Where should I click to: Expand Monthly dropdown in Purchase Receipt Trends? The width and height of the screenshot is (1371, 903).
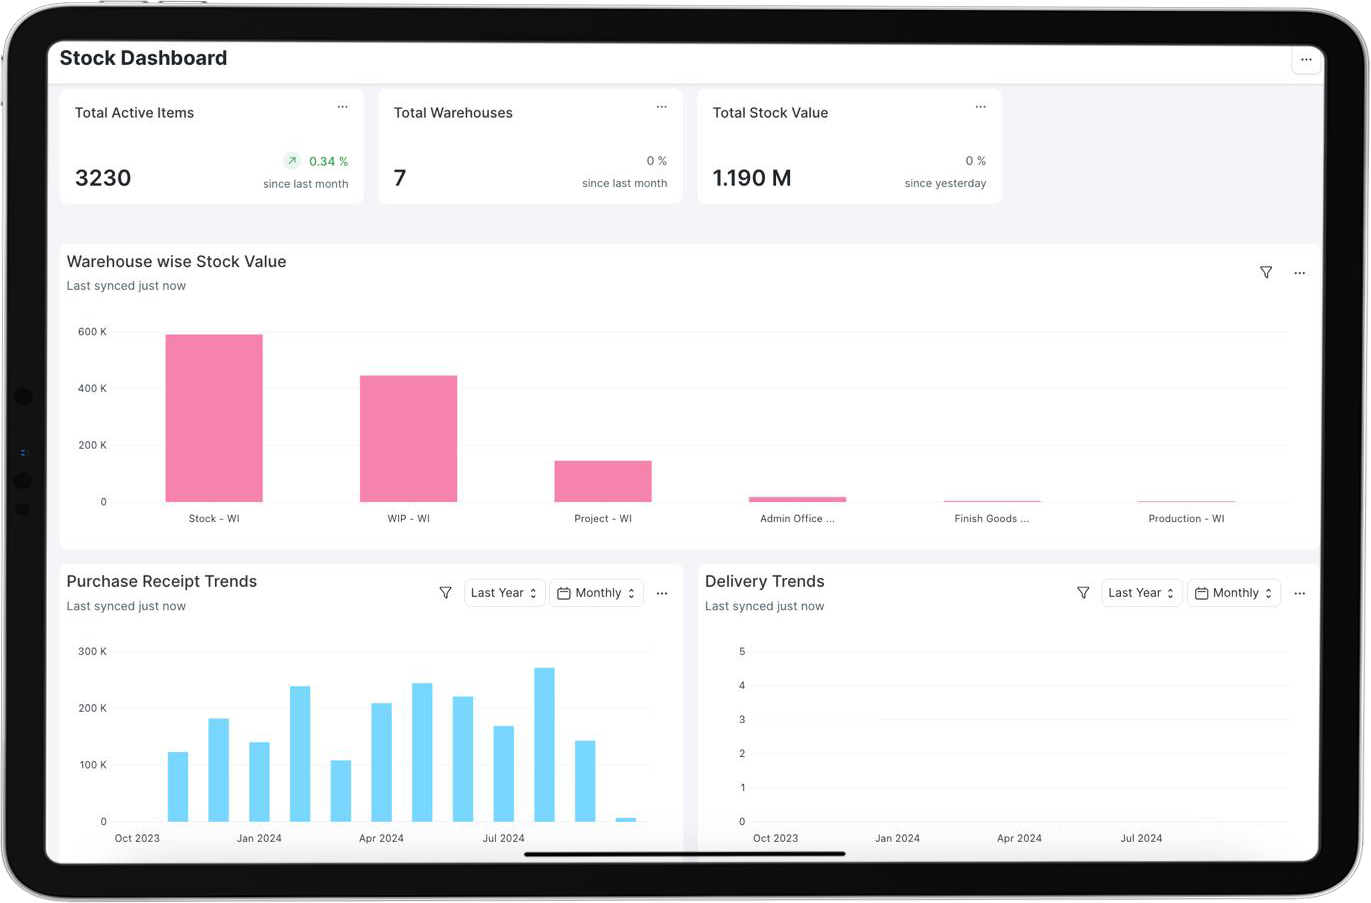596,593
